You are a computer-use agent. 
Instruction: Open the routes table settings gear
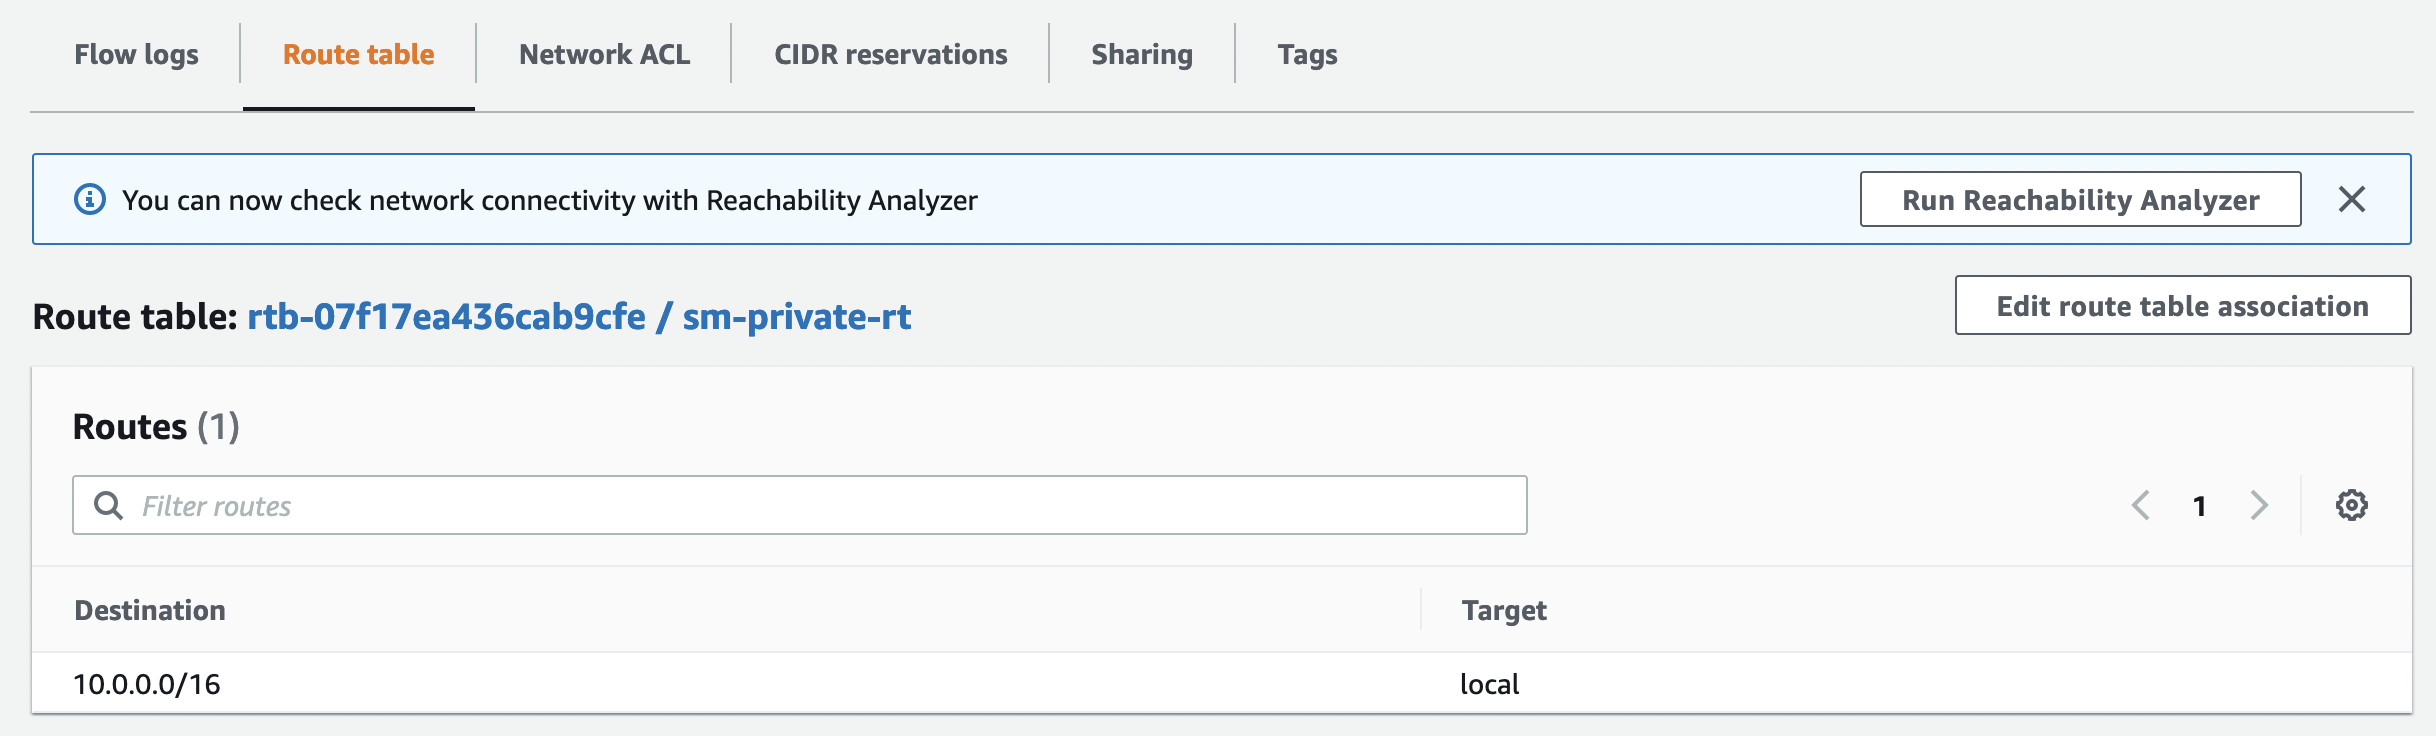(x=2351, y=505)
